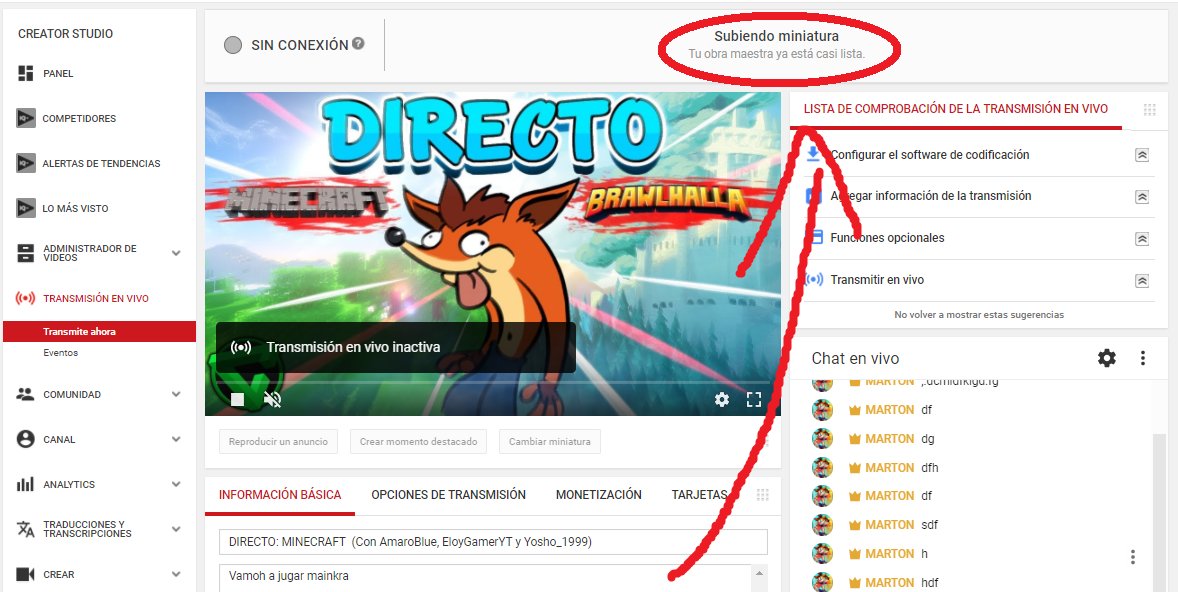Click the Administrador de Videos icon
This screenshot has width=1178, height=592.
coord(26,253)
